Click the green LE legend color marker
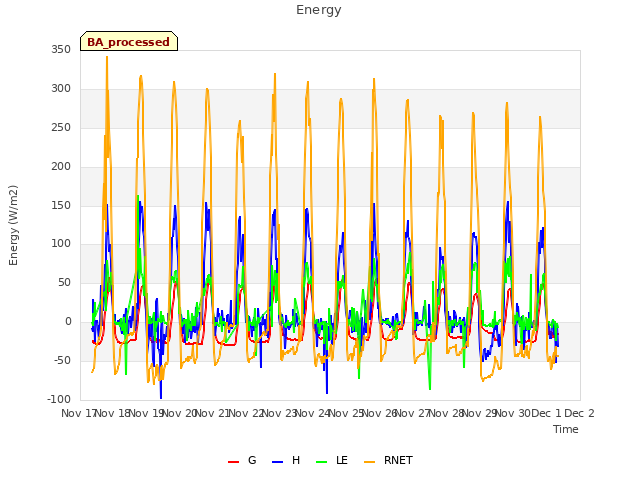The width and height of the screenshot is (640, 480). (322, 462)
